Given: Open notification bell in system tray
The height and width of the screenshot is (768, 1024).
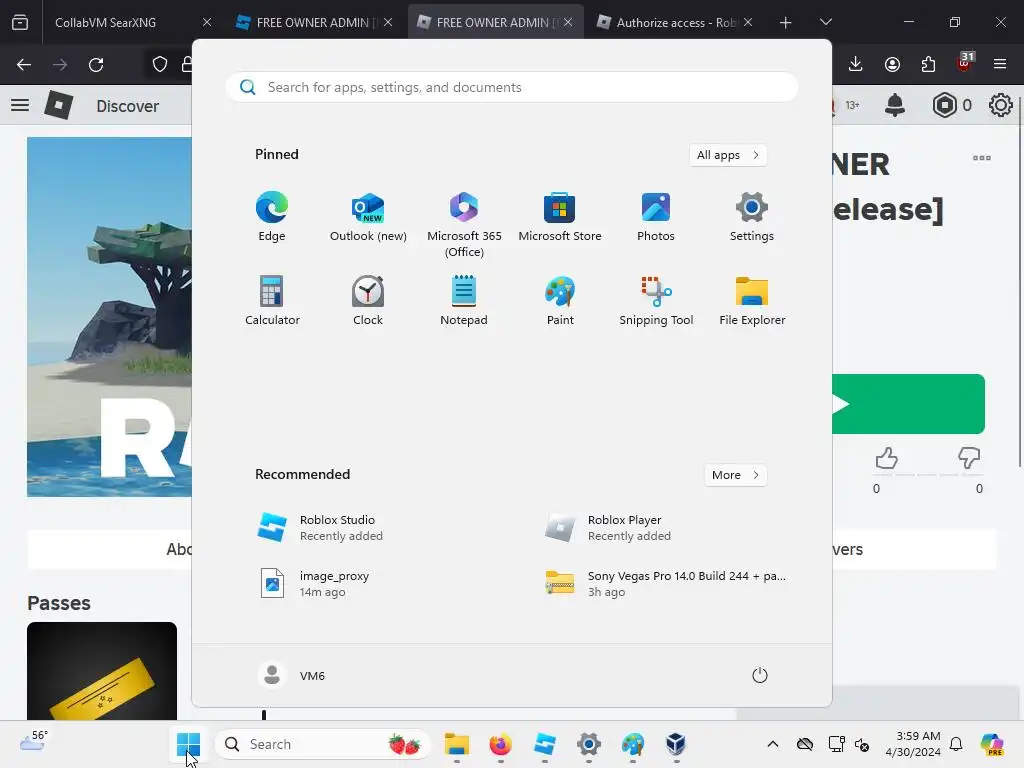Looking at the screenshot, I should click(x=956, y=744).
